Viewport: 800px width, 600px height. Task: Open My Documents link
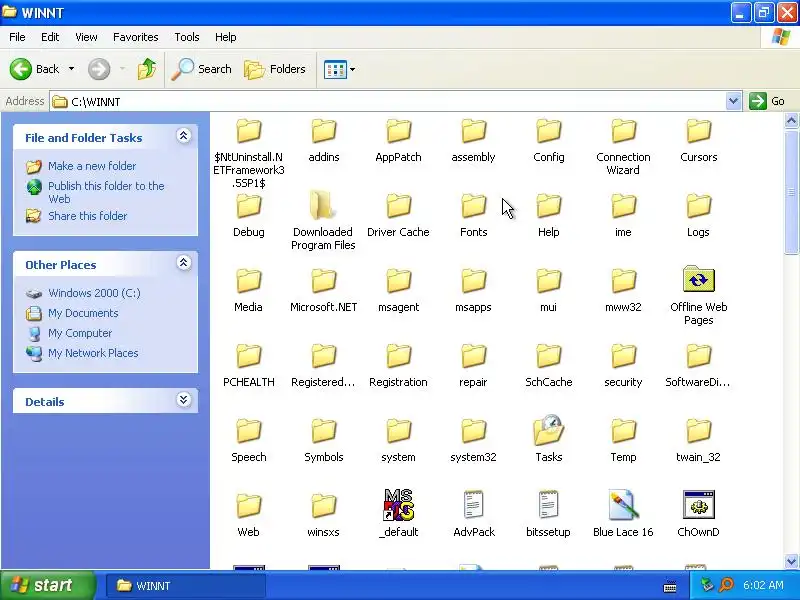pyautogui.click(x=83, y=313)
